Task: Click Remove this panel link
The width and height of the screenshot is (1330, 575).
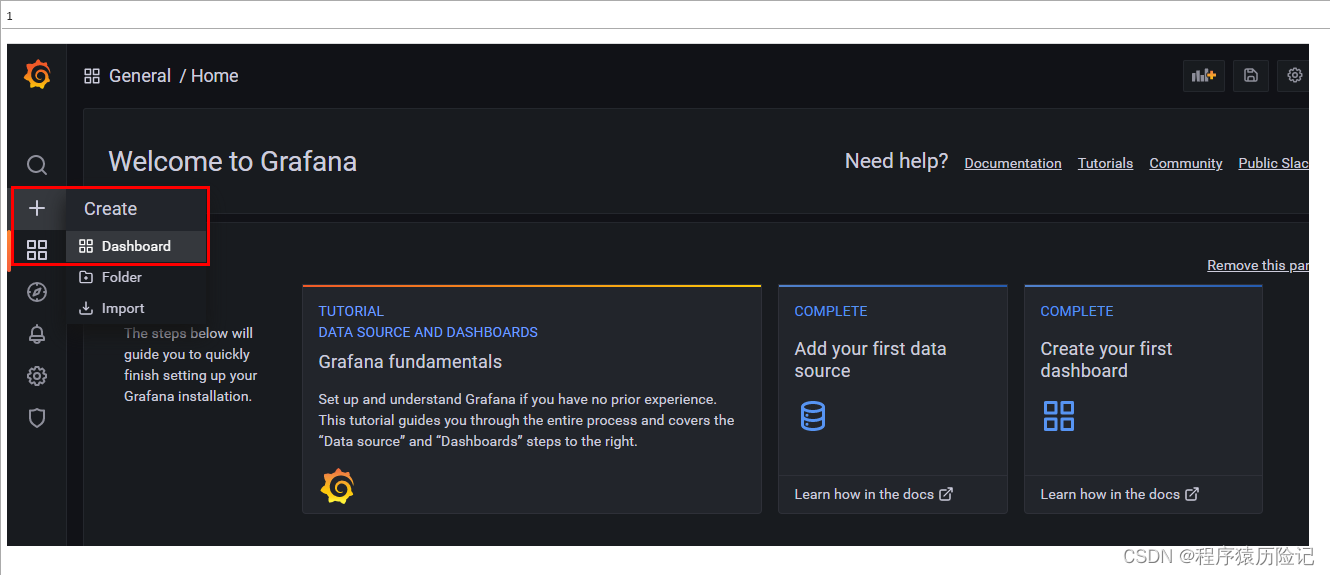Action: (x=1258, y=265)
